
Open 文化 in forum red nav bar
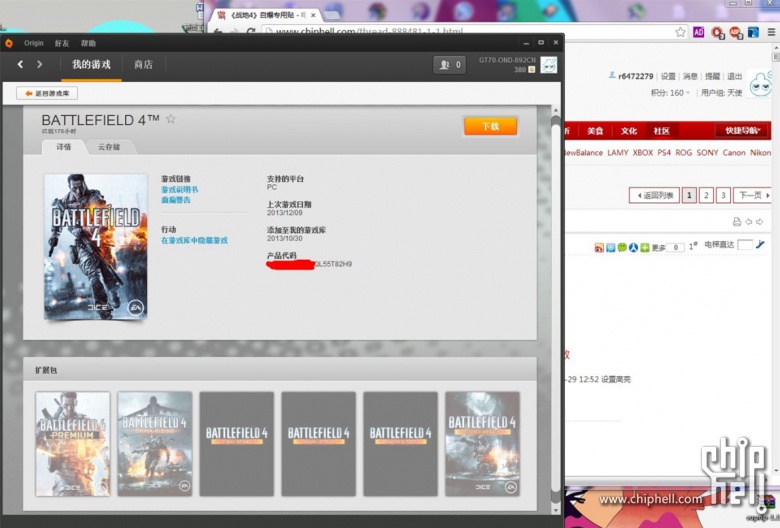pyautogui.click(x=629, y=131)
